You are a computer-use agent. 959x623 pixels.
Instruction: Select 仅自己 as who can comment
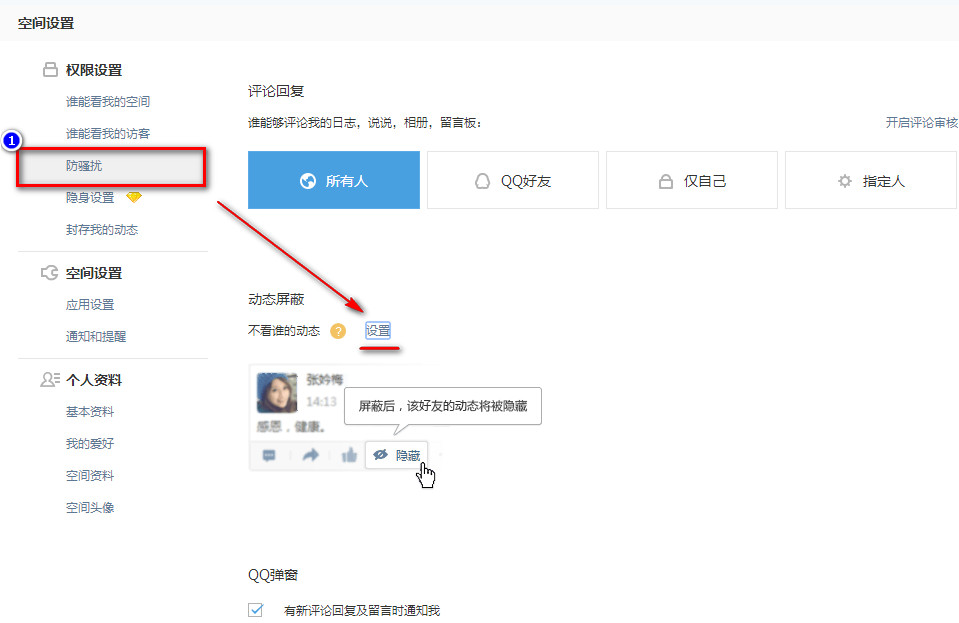(692, 180)
